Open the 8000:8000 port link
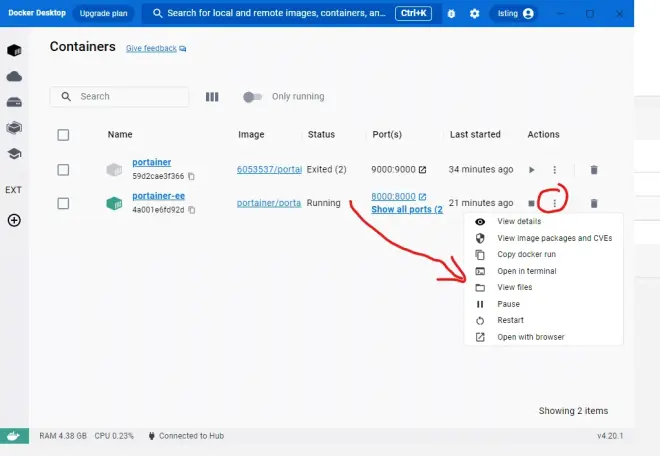660x456 pixels. point(393,197)
